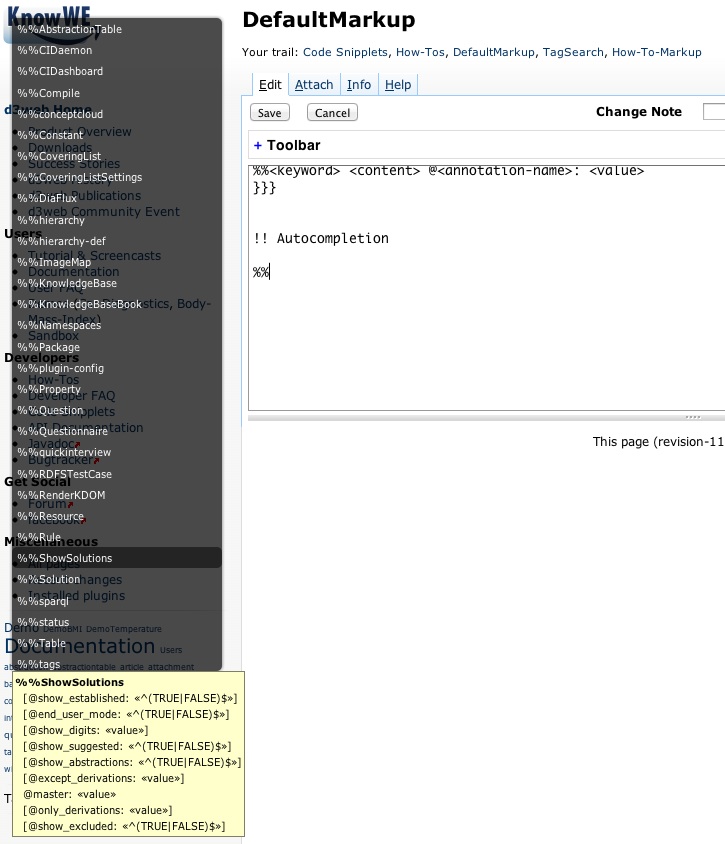Open the Info tab
Viewport: 725px width, 844px height.
(x=358, y=85)
